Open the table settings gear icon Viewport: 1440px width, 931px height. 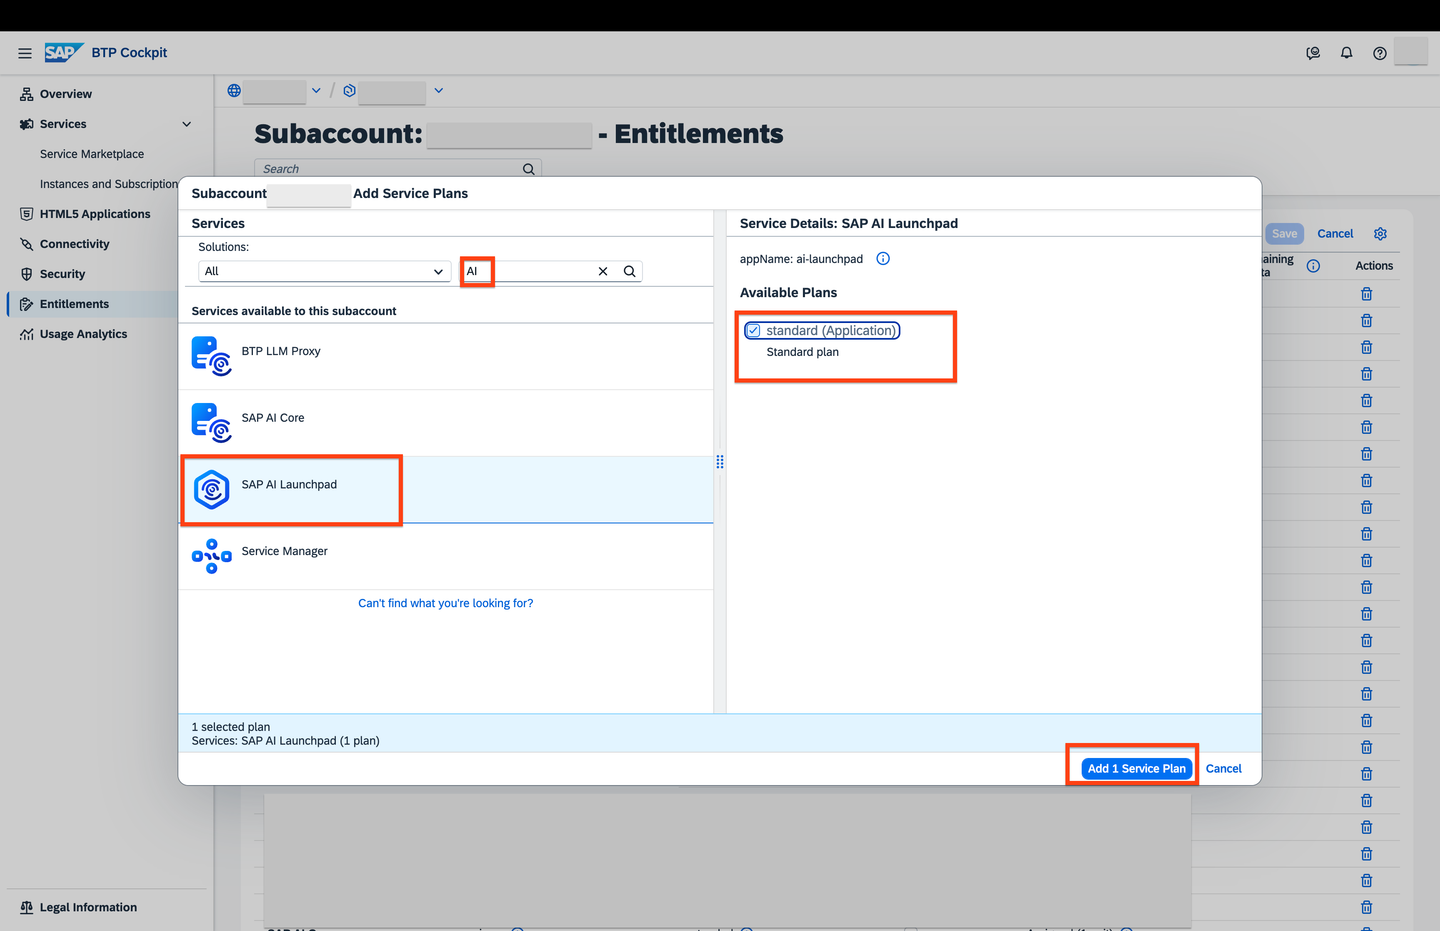(1380, 233)
